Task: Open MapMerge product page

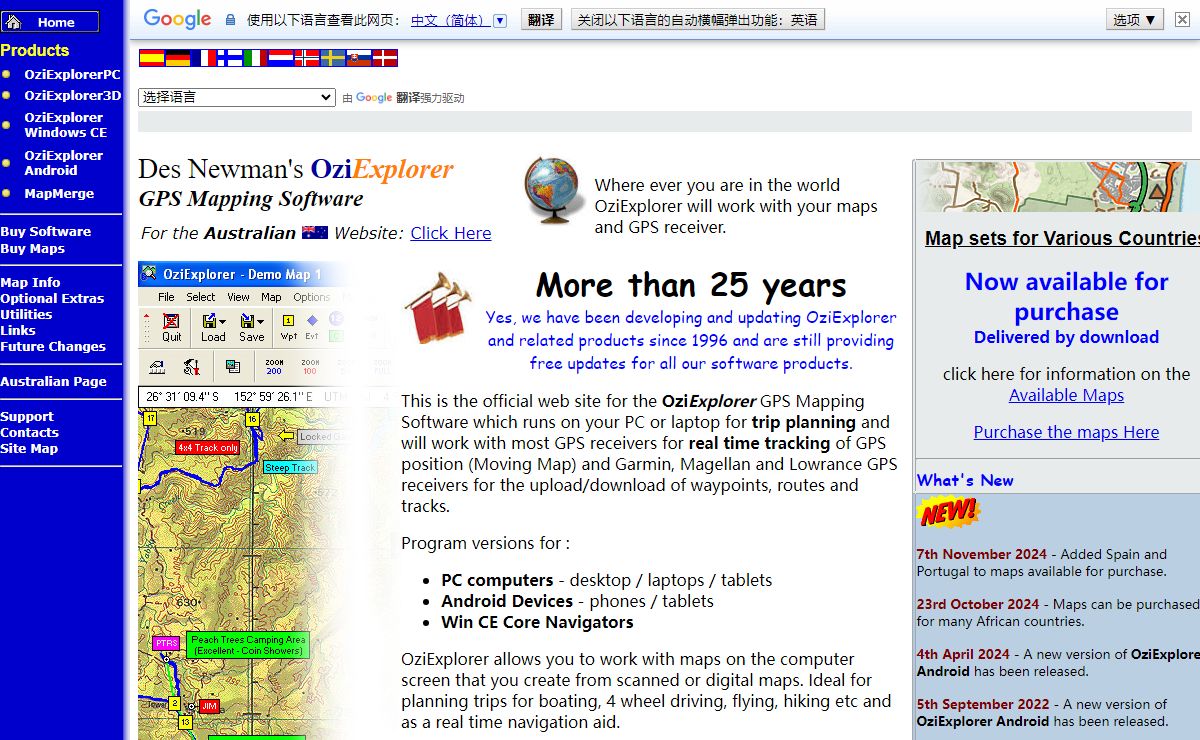Action: pyautogui.click(x=59, y=194)
